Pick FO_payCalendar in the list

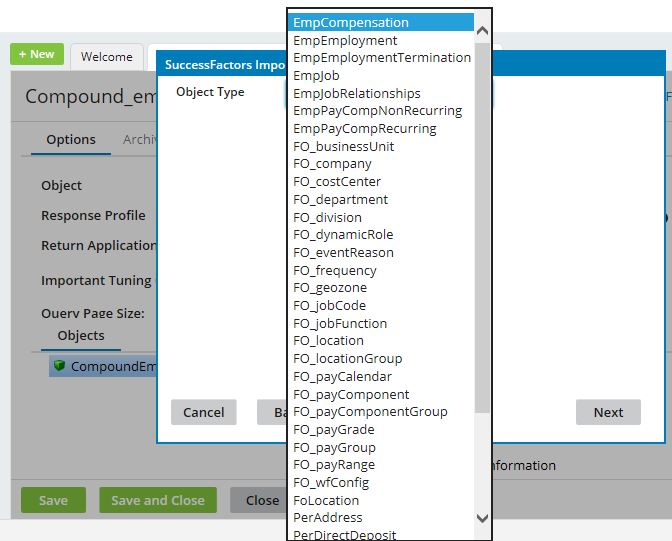pos(381,376)
